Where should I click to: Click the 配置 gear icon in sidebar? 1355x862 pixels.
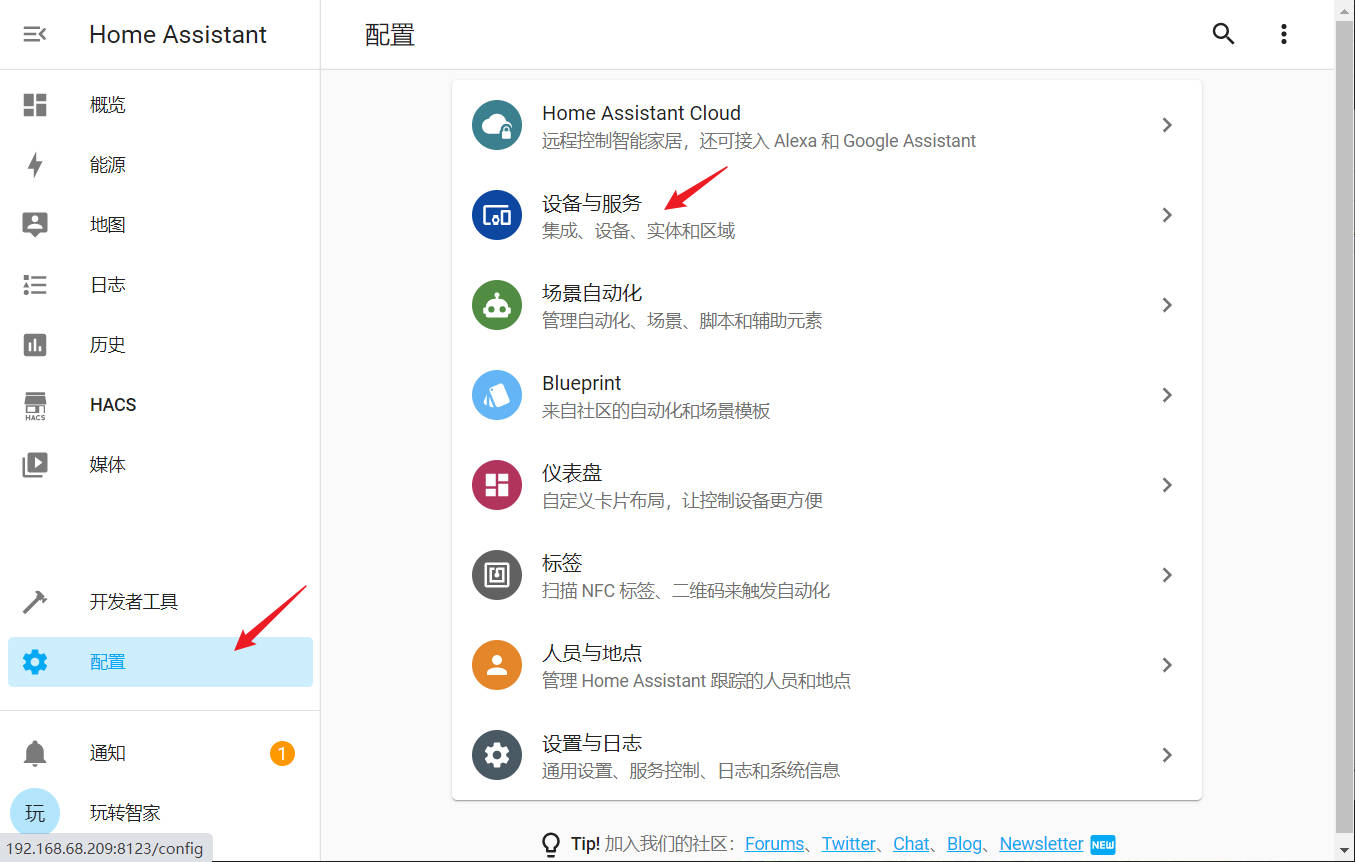pos(35,662)
